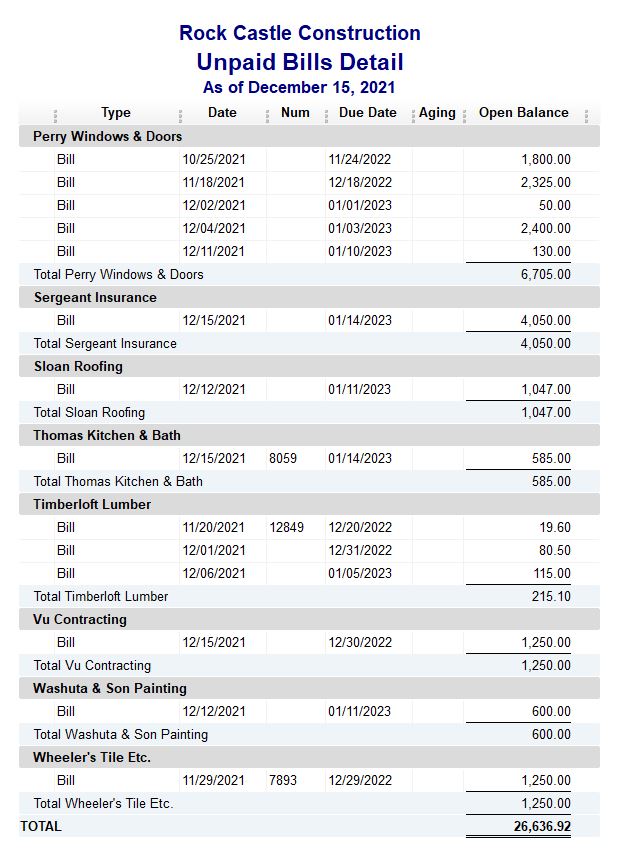Select the Due Date column header
The image size is (623, 857).
pos(368,113)
